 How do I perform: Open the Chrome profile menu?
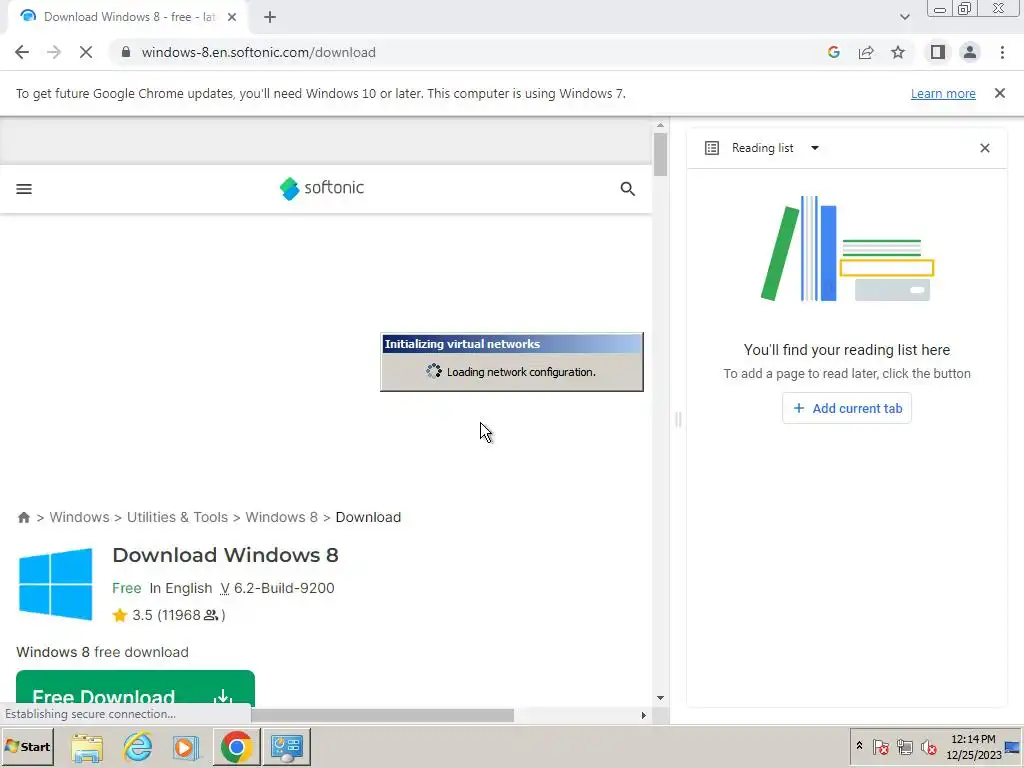pyautogui.click(x=970, y=52)
